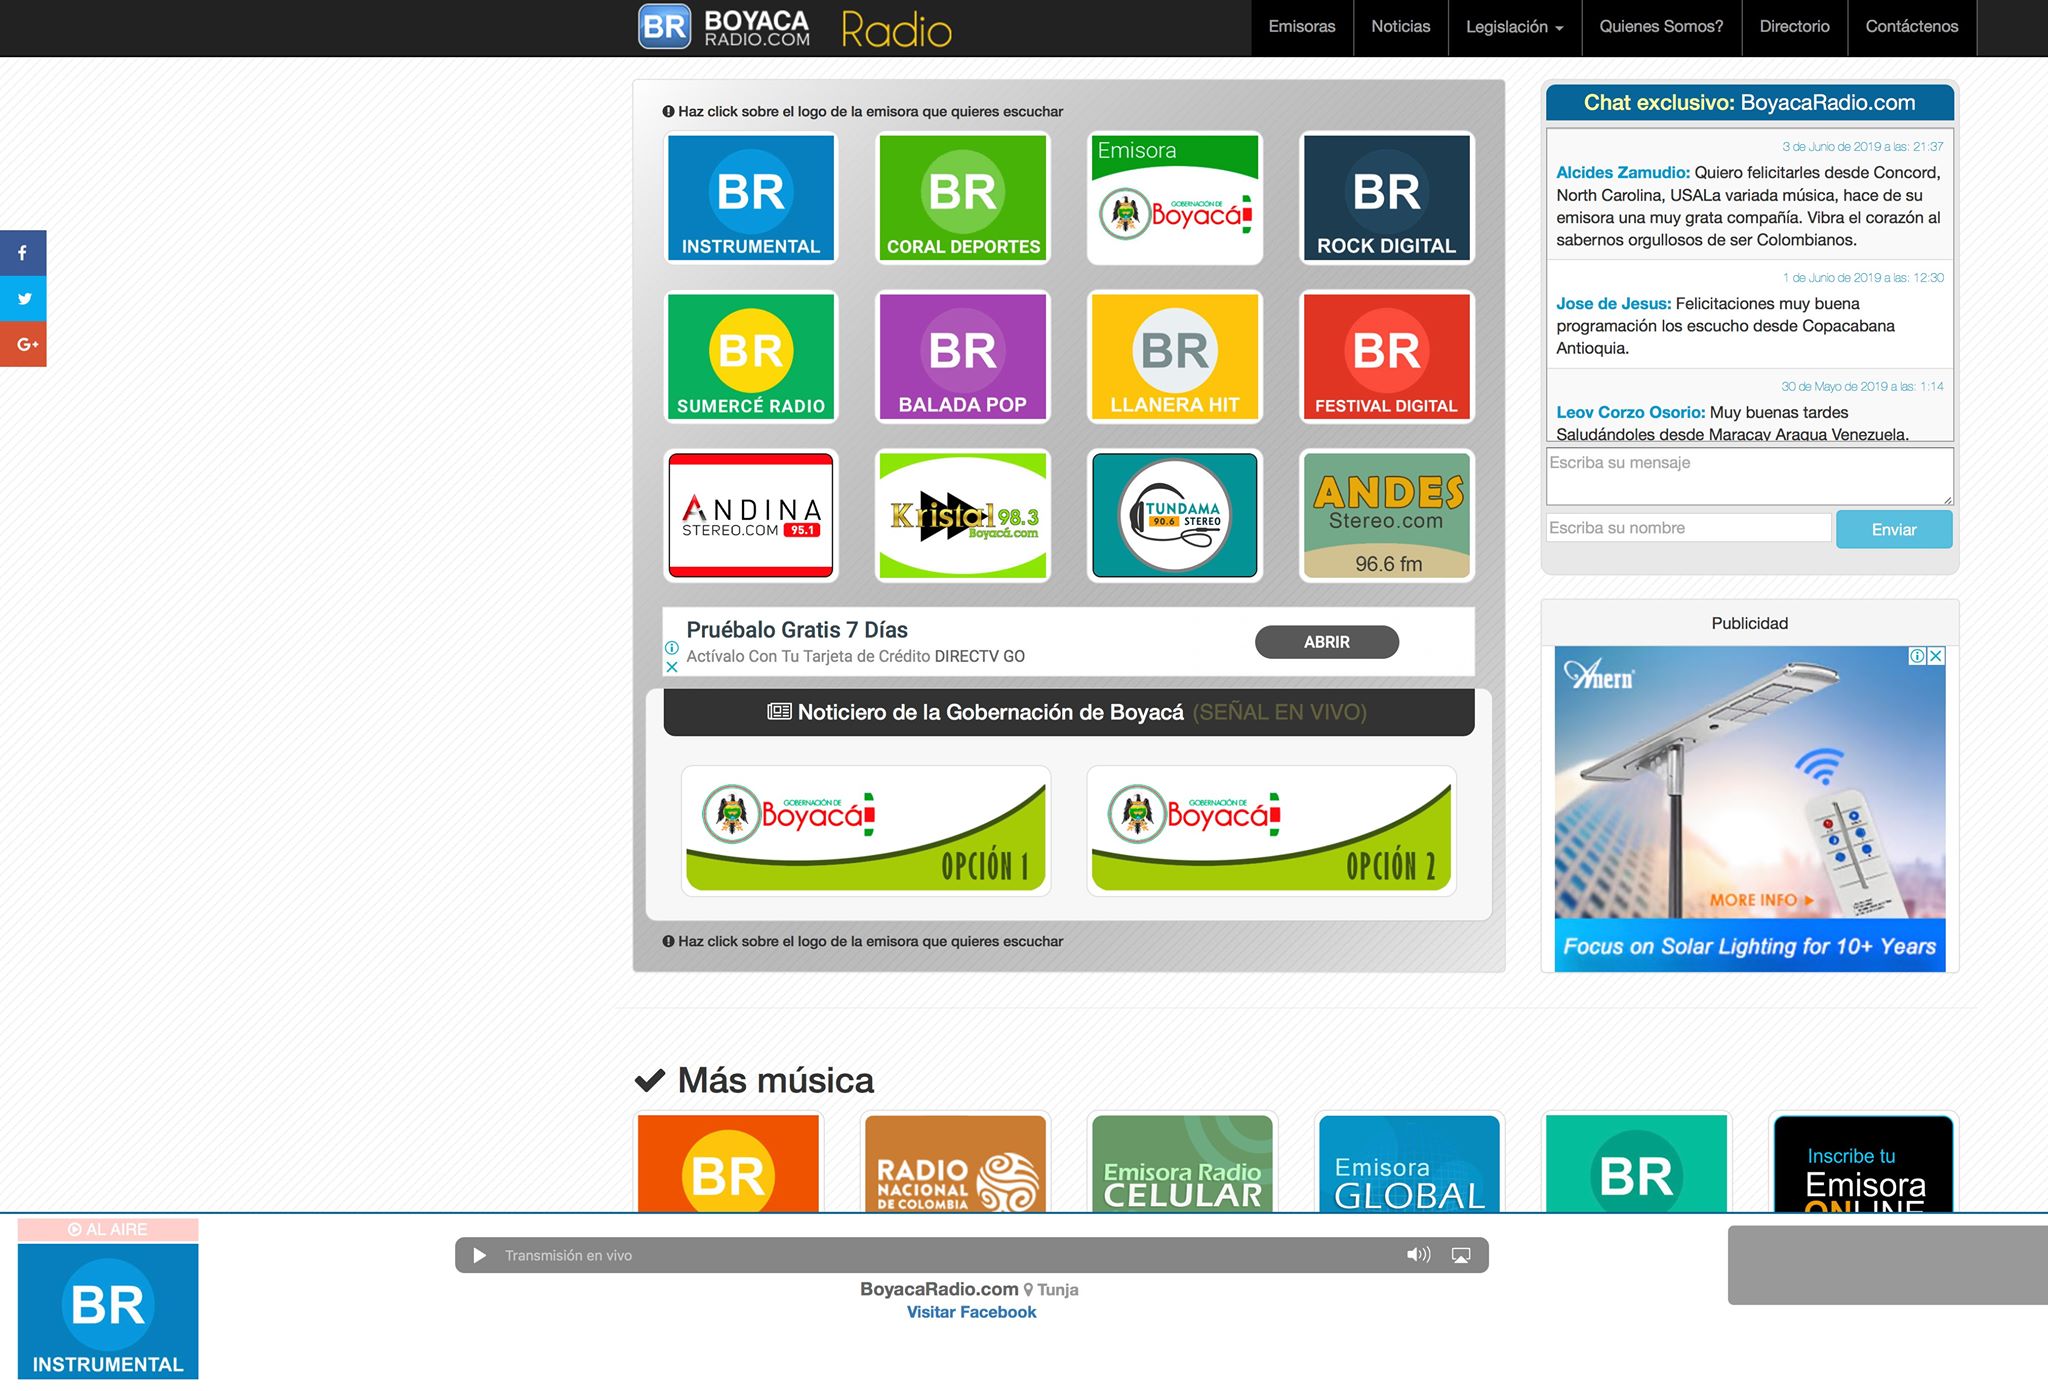Select the BR Sumercé Radio station
Image resolution: width=2048 pixels, height=1391 pixels.
click(x=751, y=357)
